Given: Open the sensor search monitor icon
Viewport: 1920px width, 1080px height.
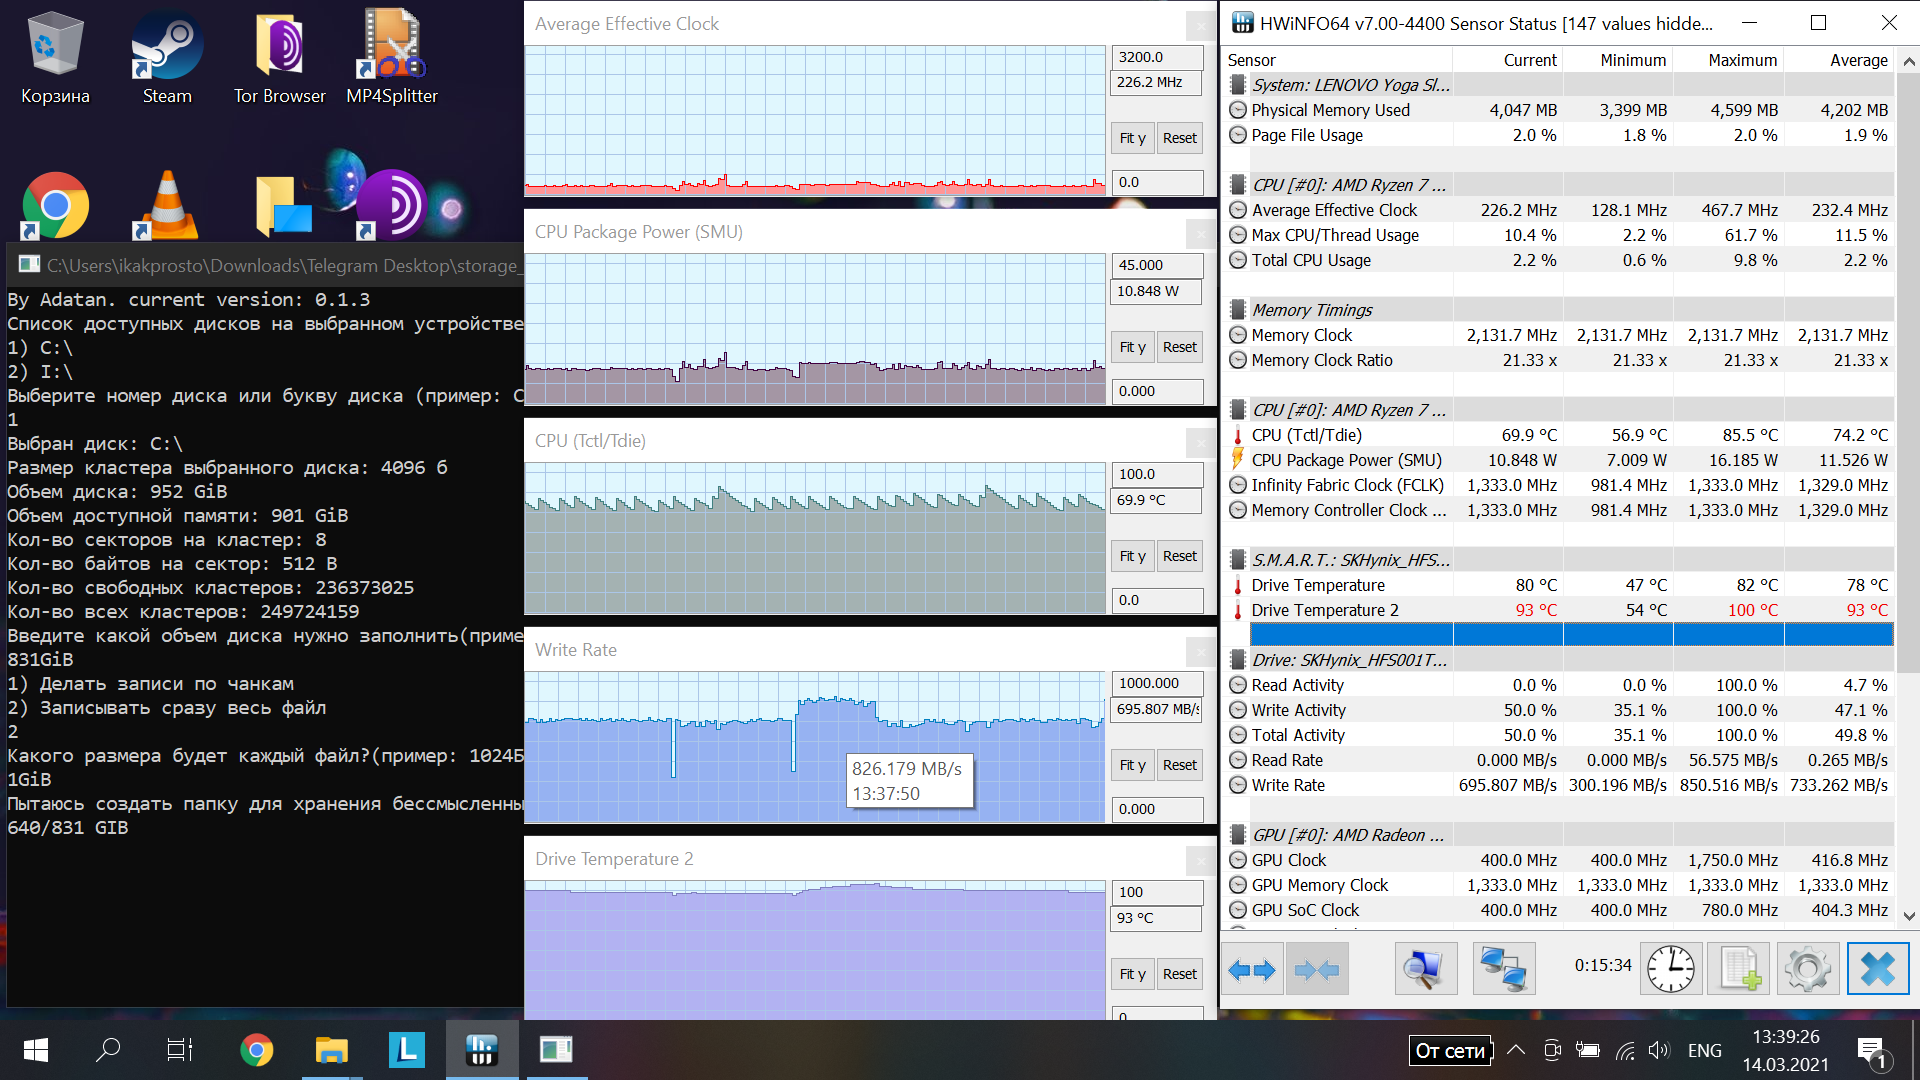Looking at the screenshot, I should (x=1425, y=969).
